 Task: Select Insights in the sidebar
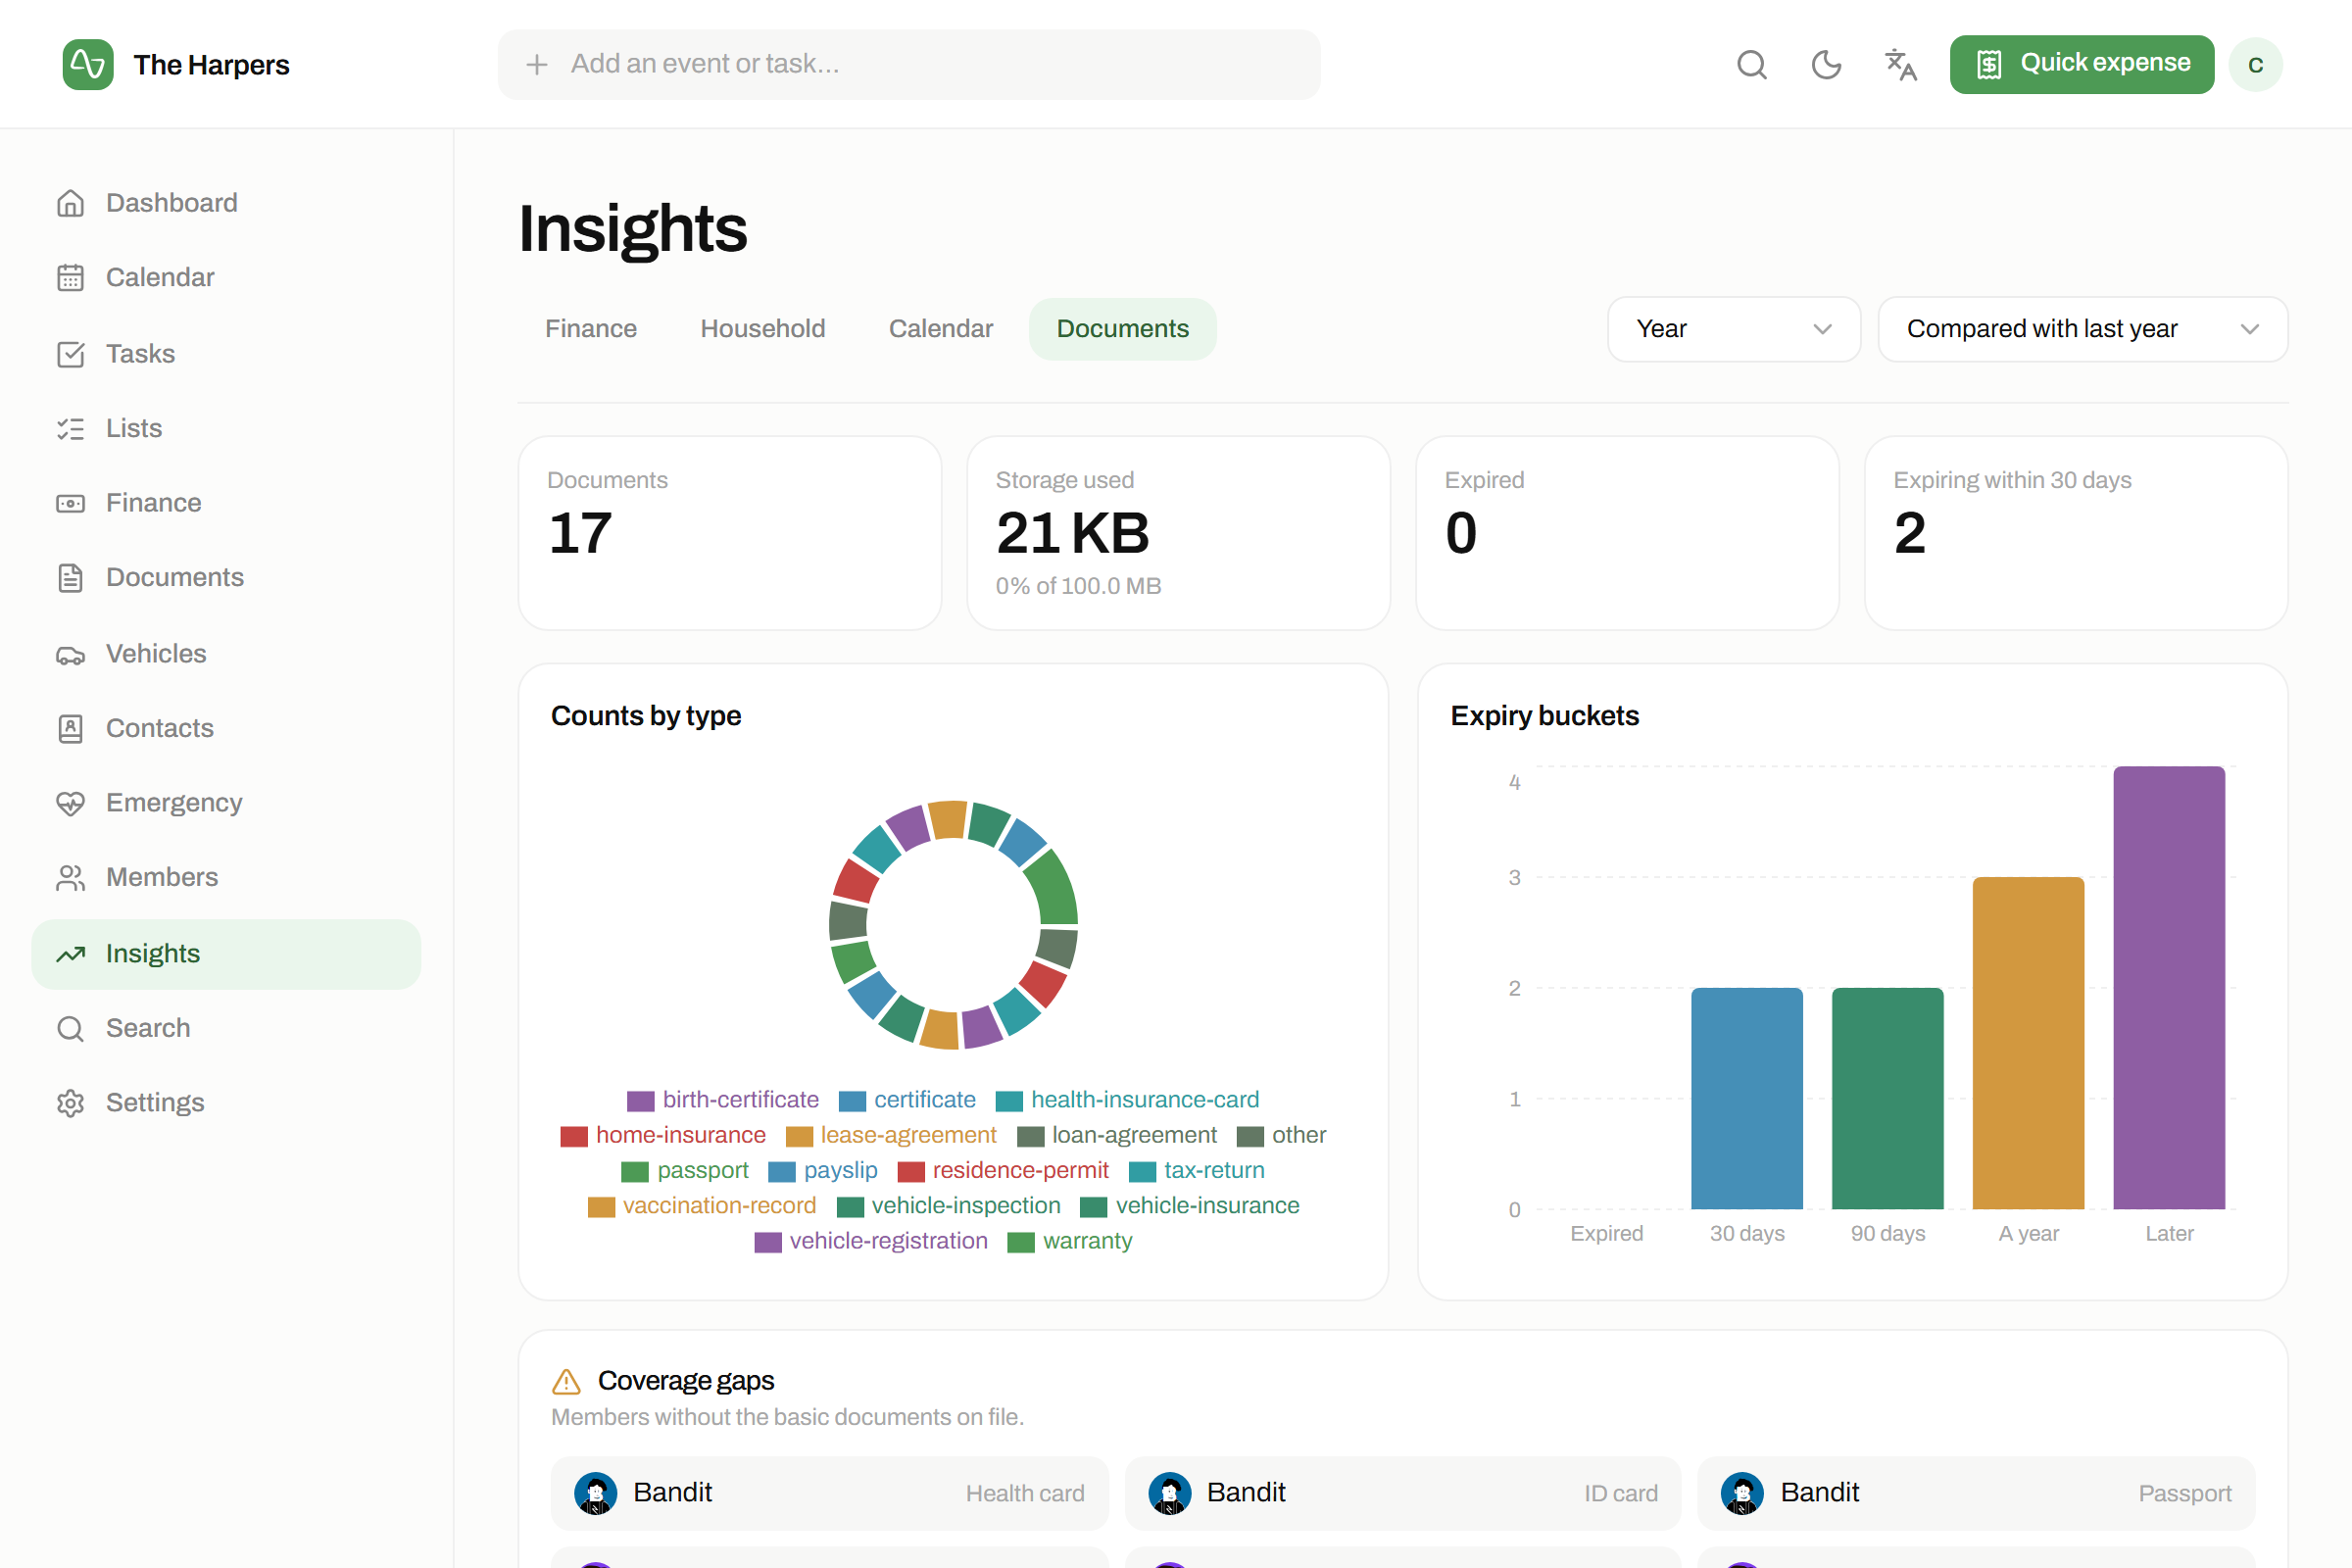coord(226,954)
